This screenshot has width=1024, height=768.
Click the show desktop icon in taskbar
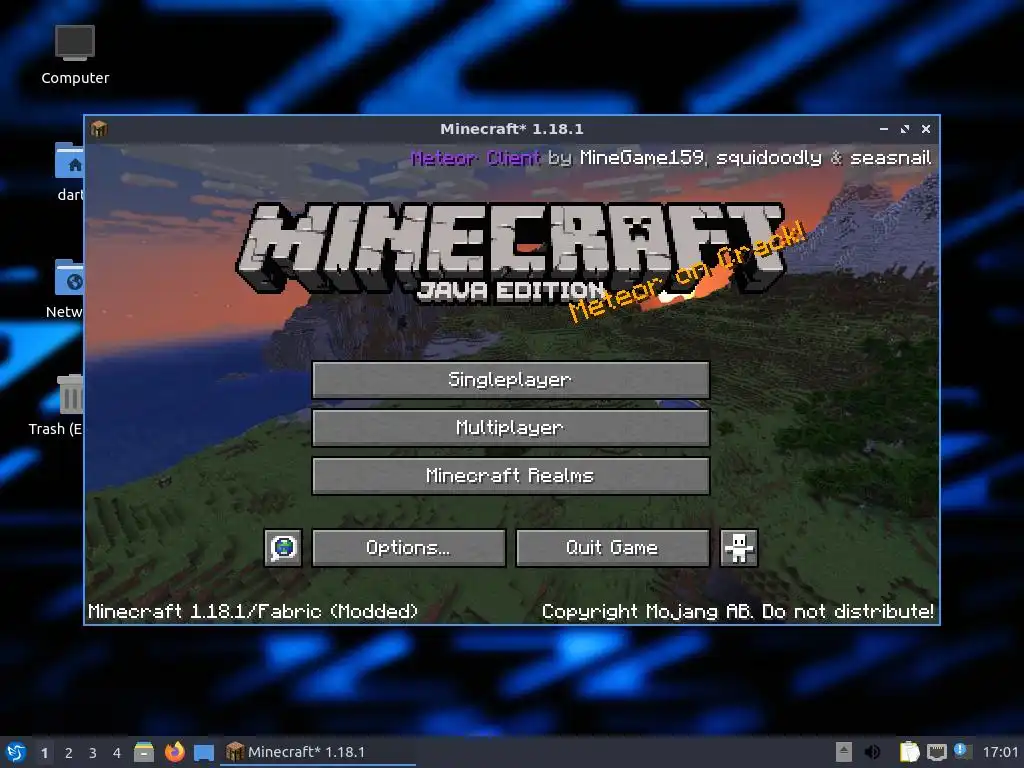(x=204, y=752)
